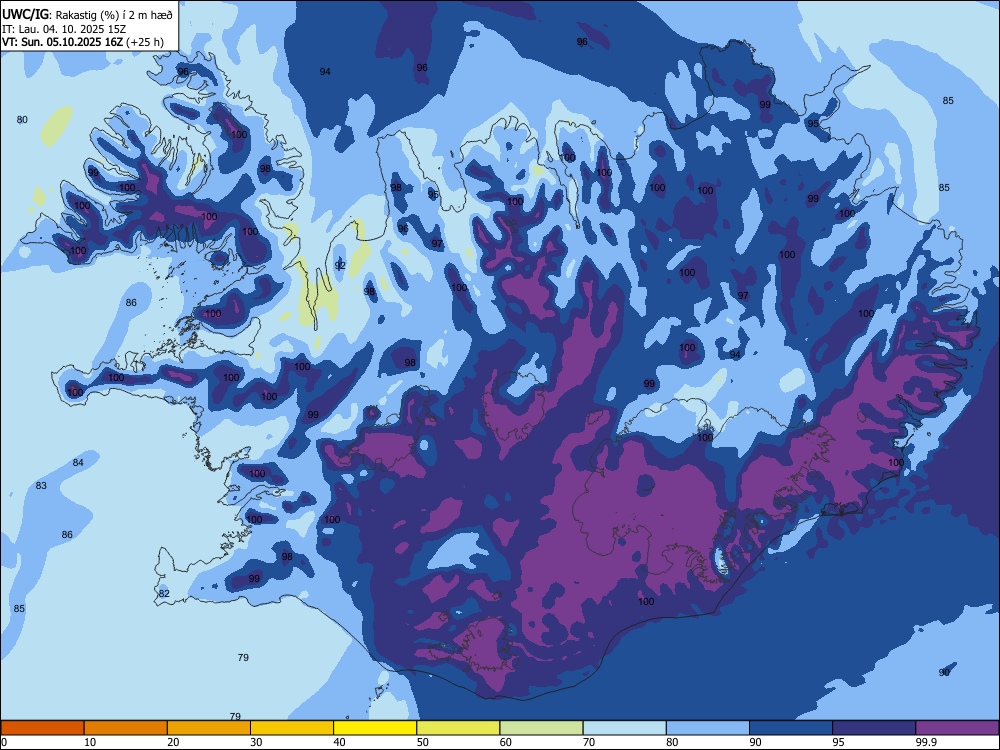Viewport: 1000px width, 750px height.
Task: Click the dark orange 0–10 legend color block
Action: [42, 728]
